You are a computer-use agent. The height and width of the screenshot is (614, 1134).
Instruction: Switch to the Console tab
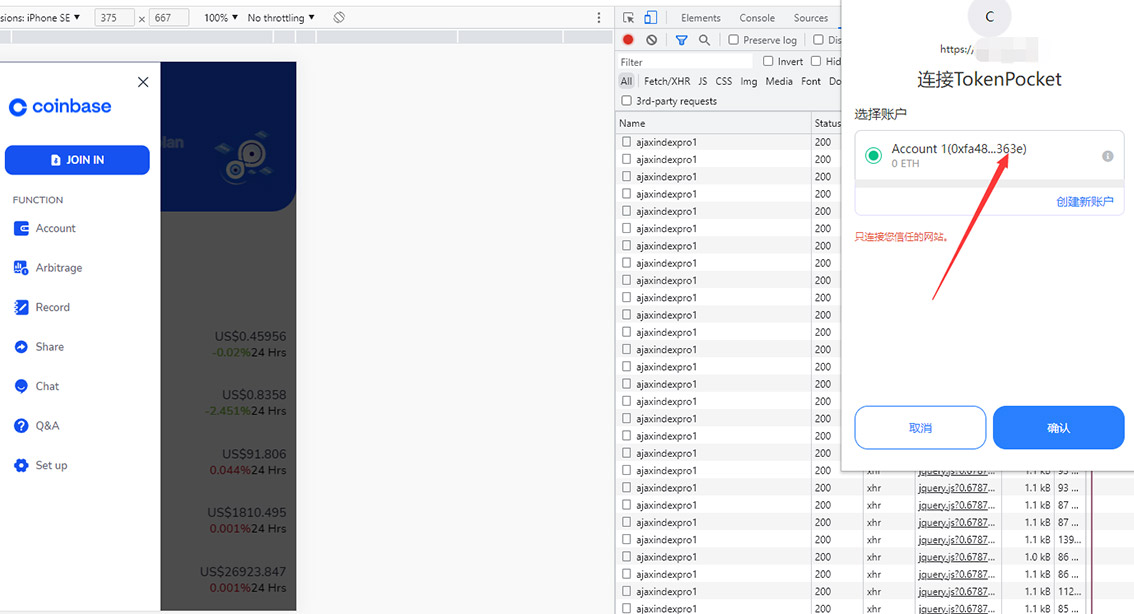757,18
